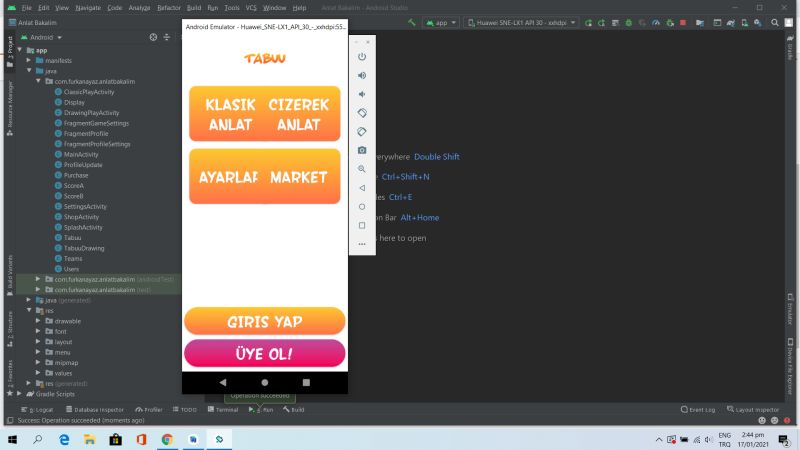Open the Terminal tool window tab
Screen dimensions: 800x450
223,409
